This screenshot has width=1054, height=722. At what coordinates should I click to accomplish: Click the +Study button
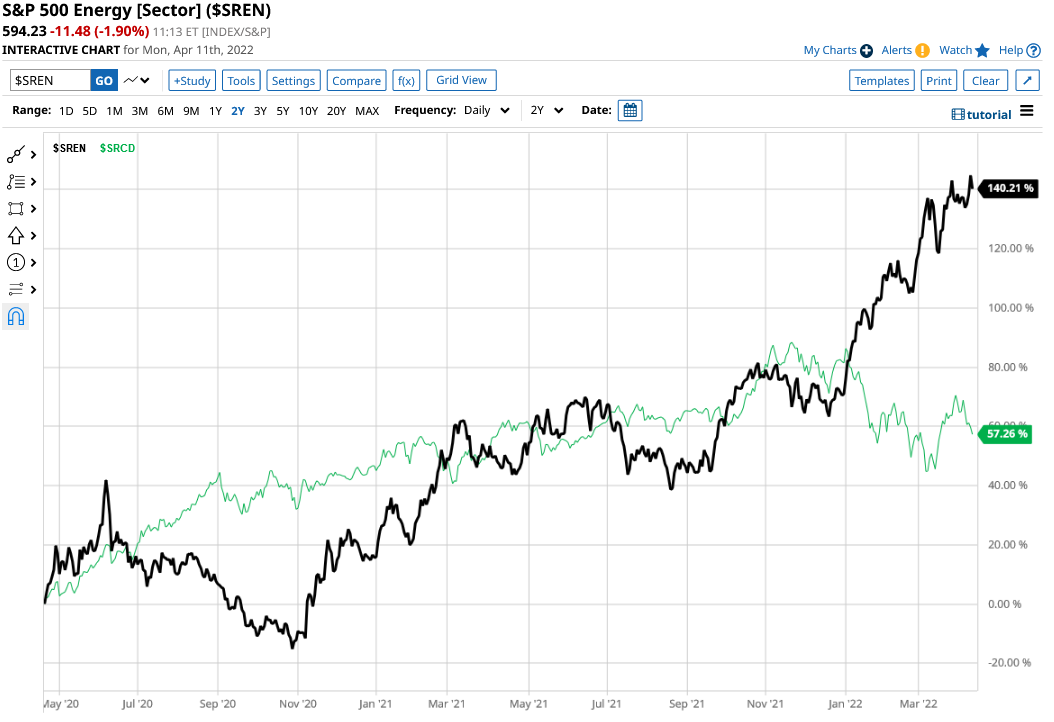point(192,81)
